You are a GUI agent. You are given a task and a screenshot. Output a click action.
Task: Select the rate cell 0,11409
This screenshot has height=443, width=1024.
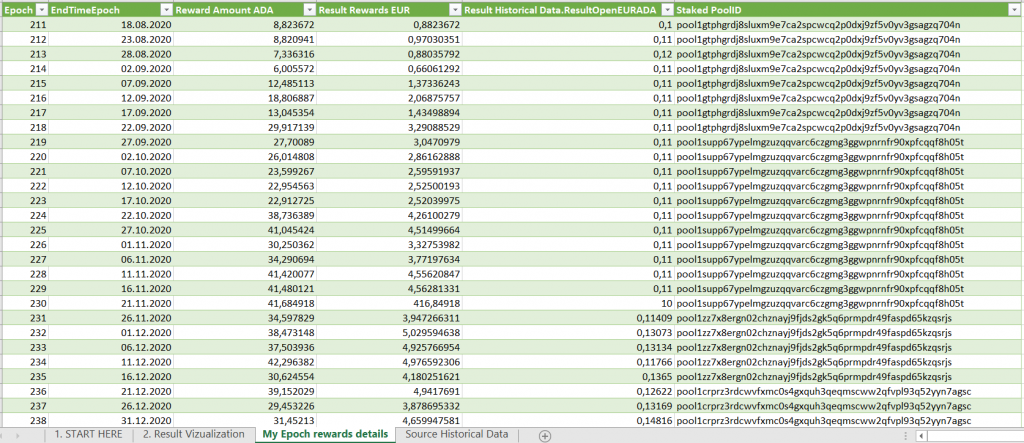click(568, 318)
